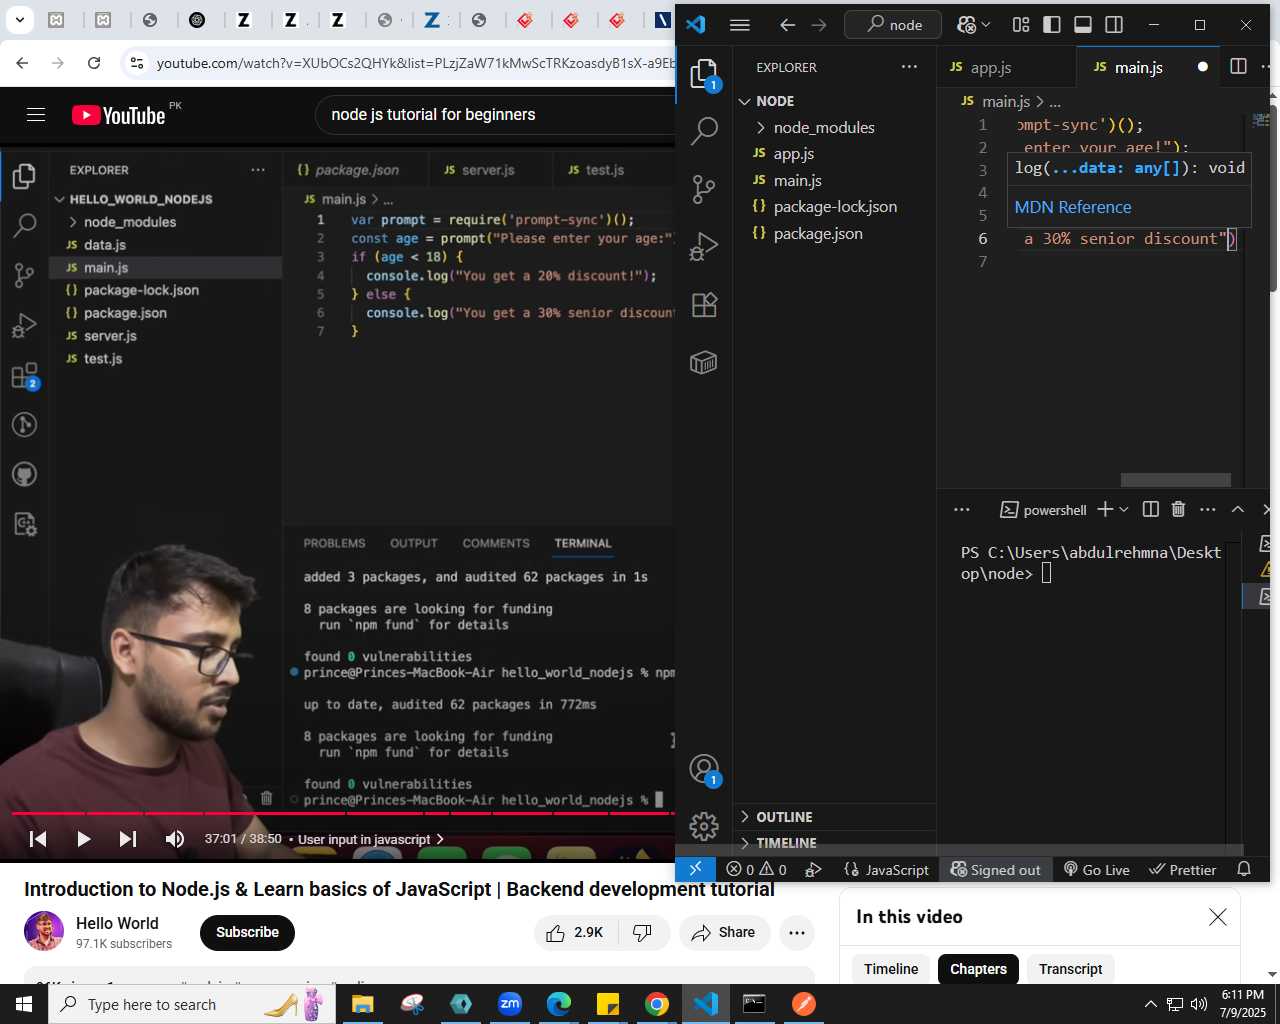The image size is (1280, 1024).
Task: Open Explorer more actions ellipsis
Action: (909, 67)
